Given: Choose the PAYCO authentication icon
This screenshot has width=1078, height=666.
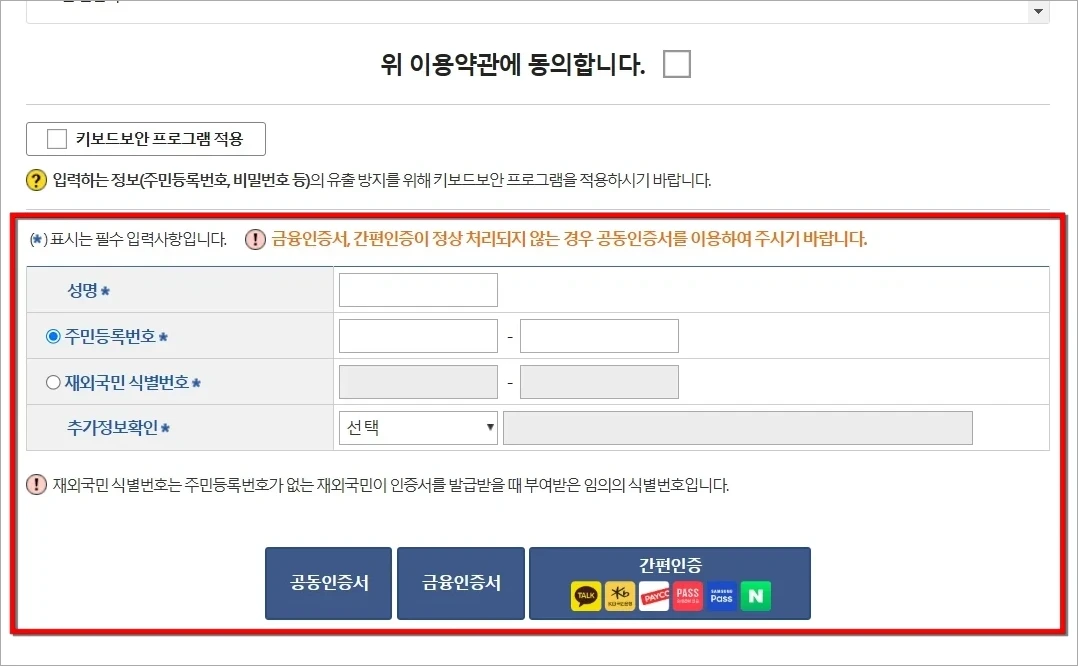Looking at the screenshot, I should click(x=654, y=595).
